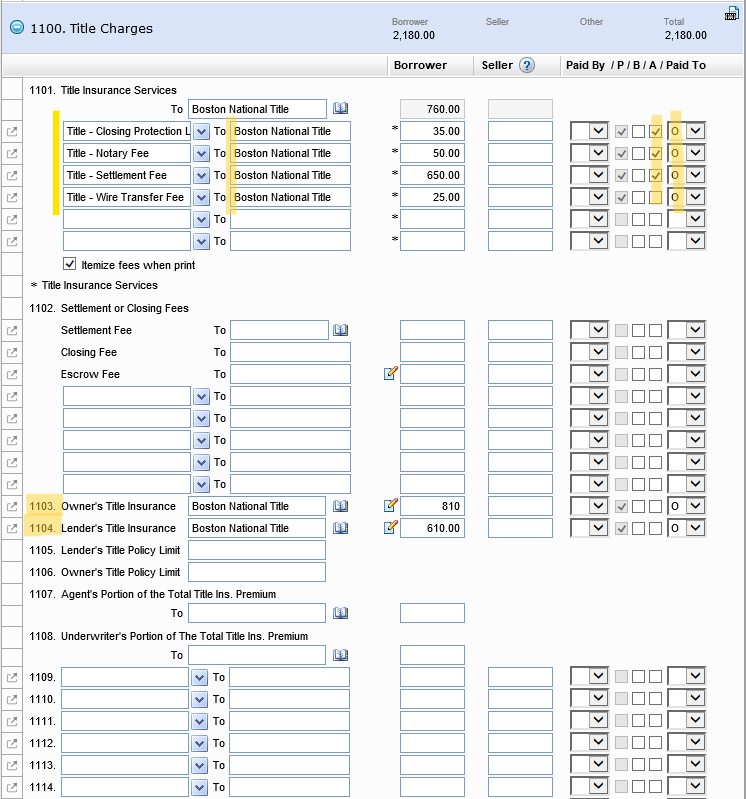This screenshot has height=799, width=746.
Task: Open the Seller column help icon
Action: pyautogui.click(x=527, y=65)
